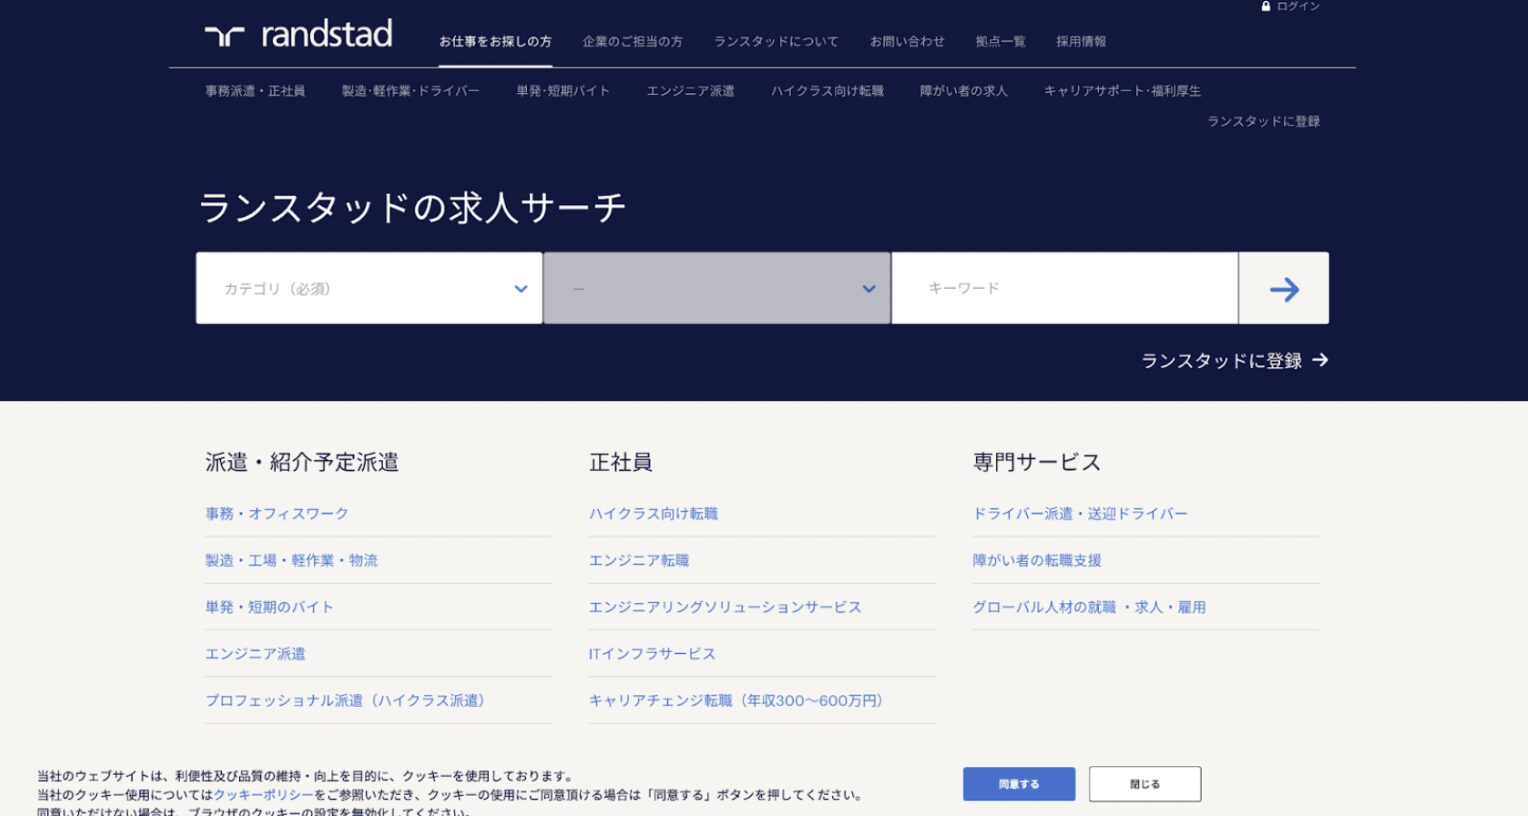Click ランスタッドの求人サーチ title
Screen dimensions: 1528x816
tap(412, 208)
